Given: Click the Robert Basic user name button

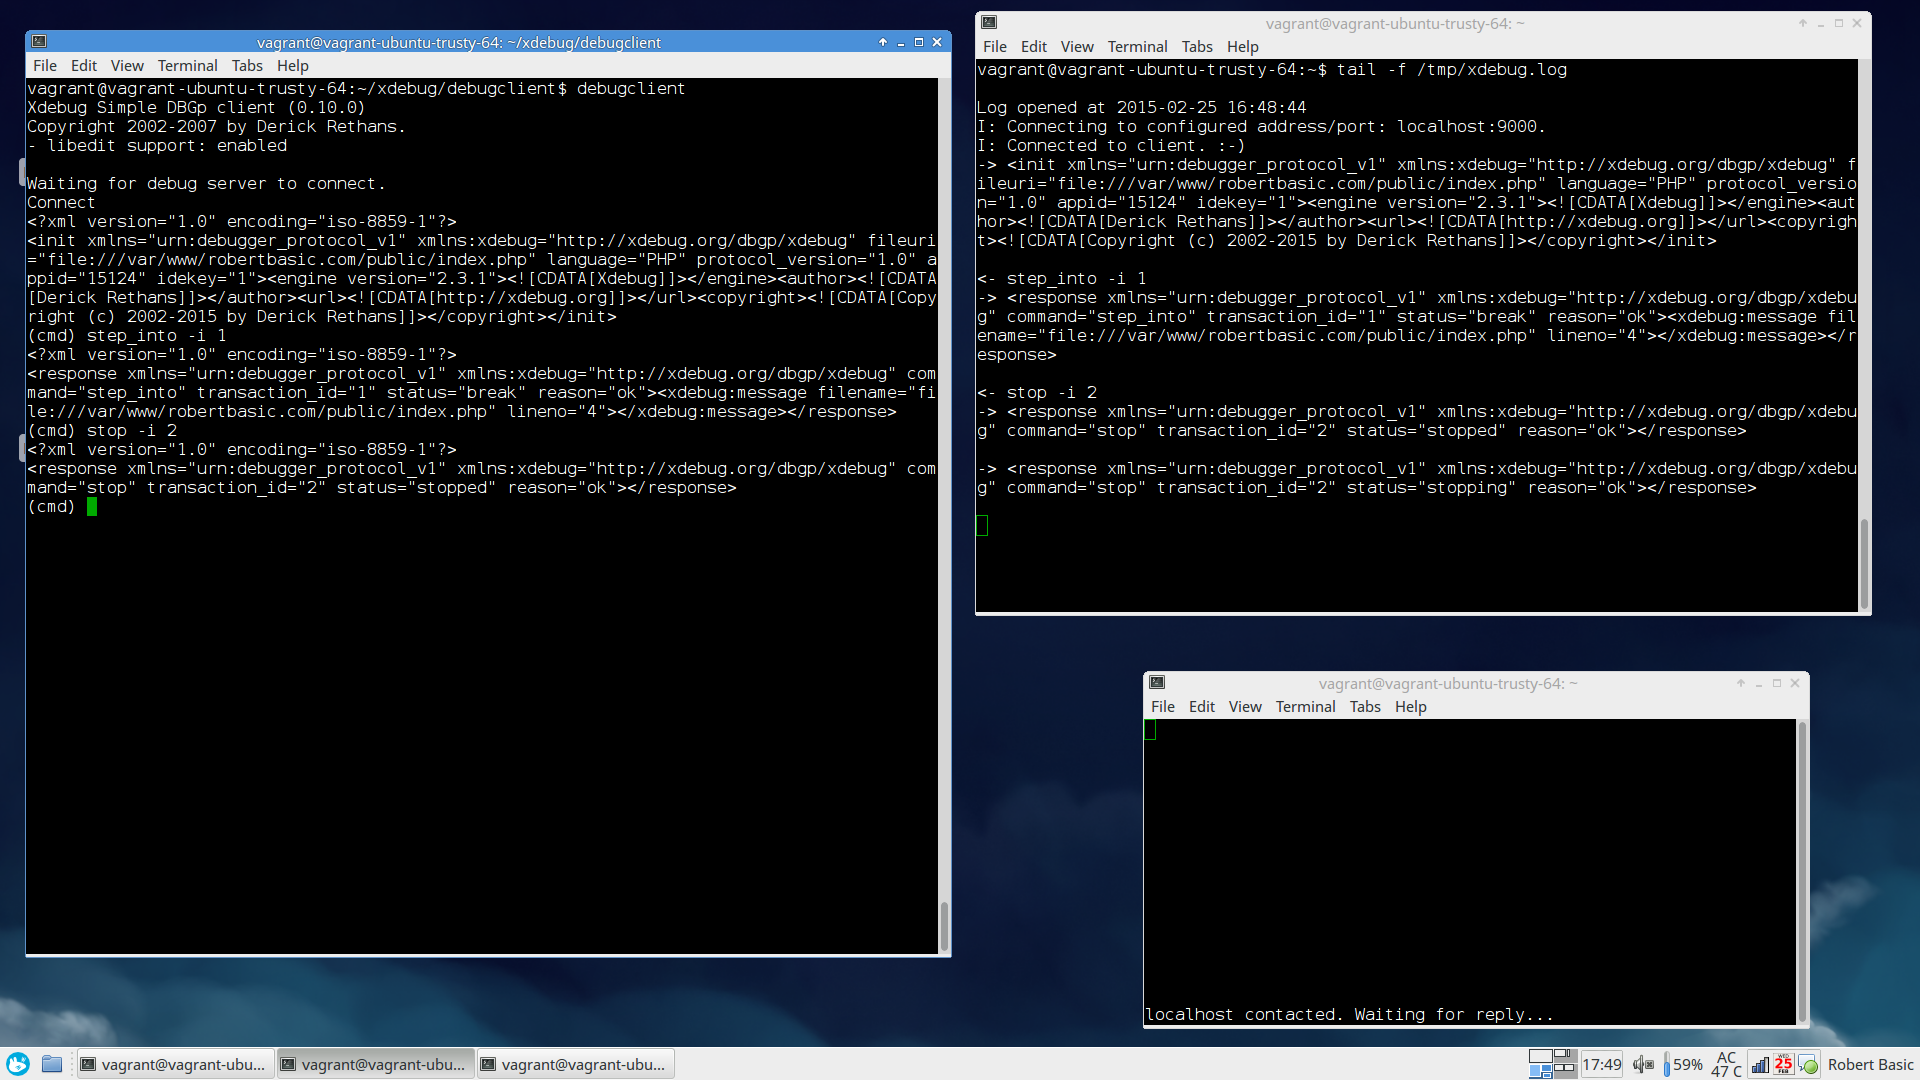Looking at the screenshot, I should pos(1869,1064).
